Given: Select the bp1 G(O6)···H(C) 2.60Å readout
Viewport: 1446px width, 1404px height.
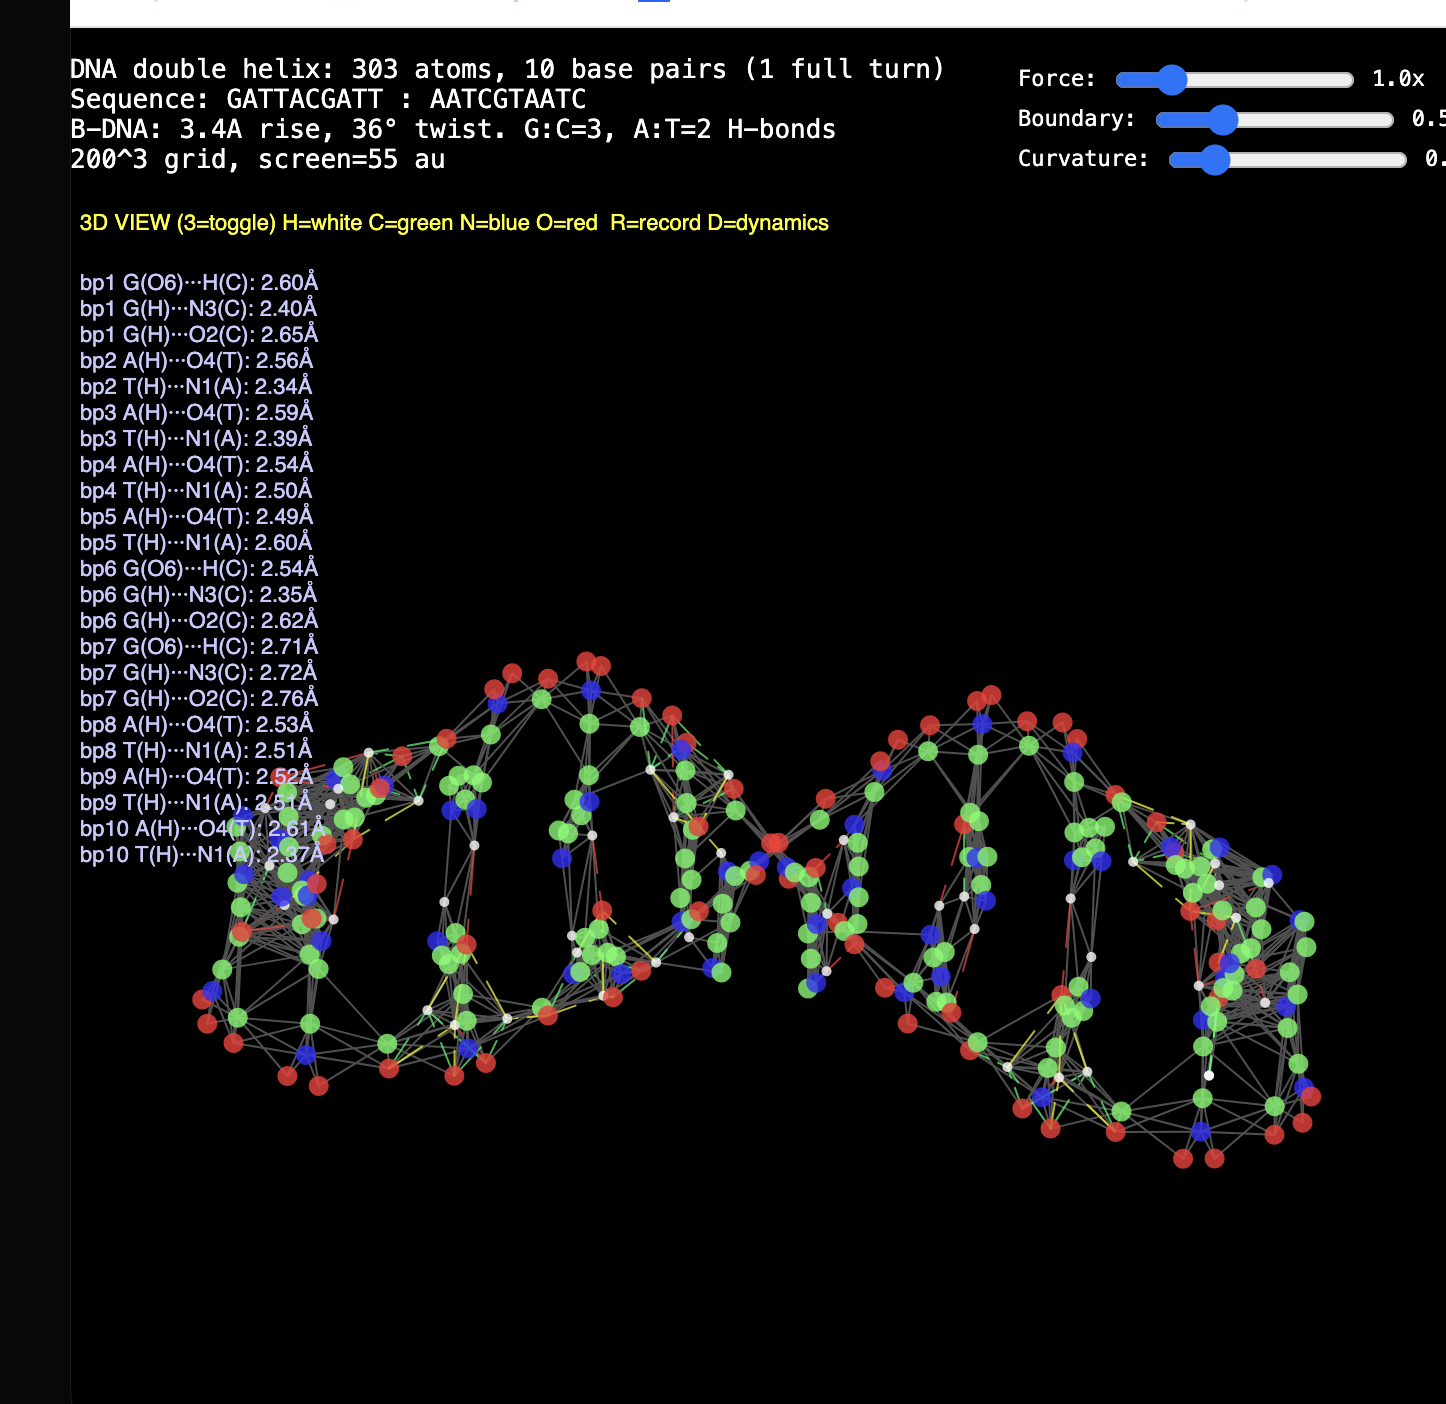Looking at the screenshot, I should 199,283.
